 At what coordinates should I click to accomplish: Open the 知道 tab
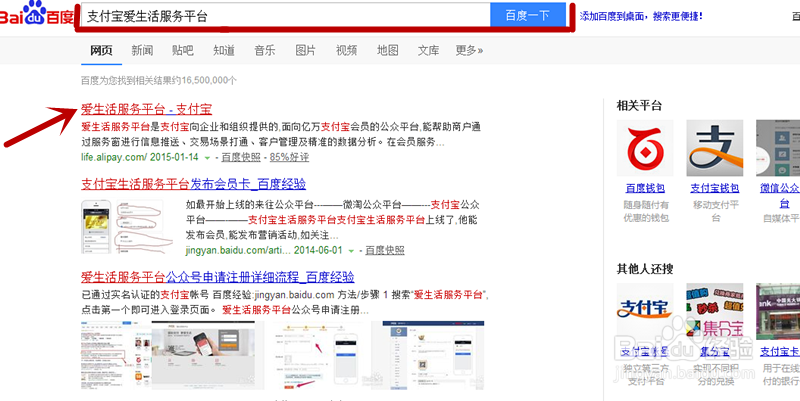pyautogui.click(x=224, y=51)
